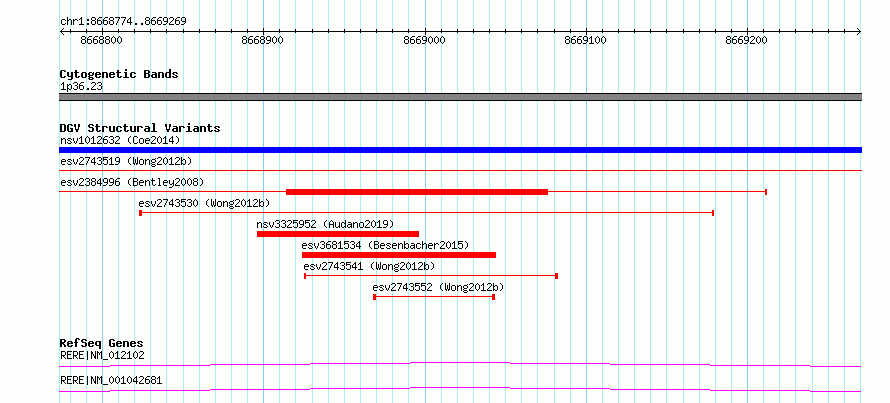Viewport: 890px width, 403px height.
Task: Click the RERE|NM_012102 gene label
Action: click(102, 356)
